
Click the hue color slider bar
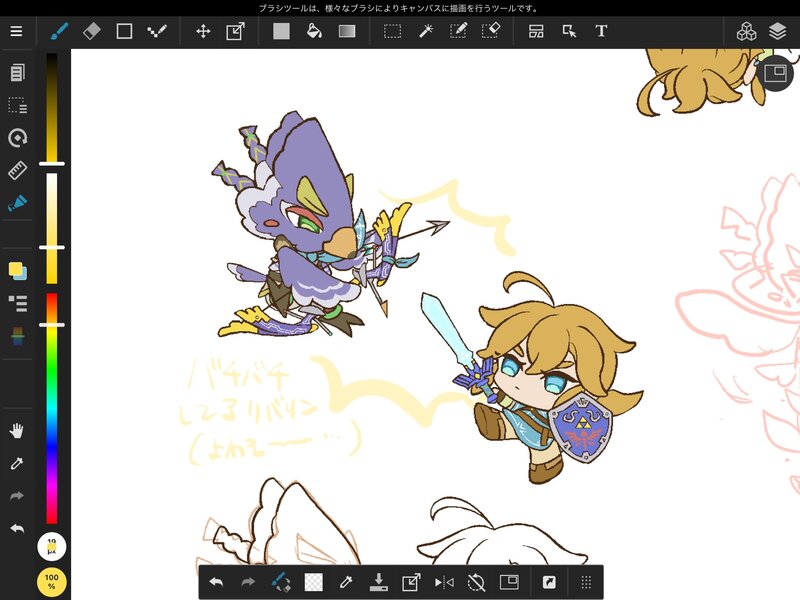point(52,408)
